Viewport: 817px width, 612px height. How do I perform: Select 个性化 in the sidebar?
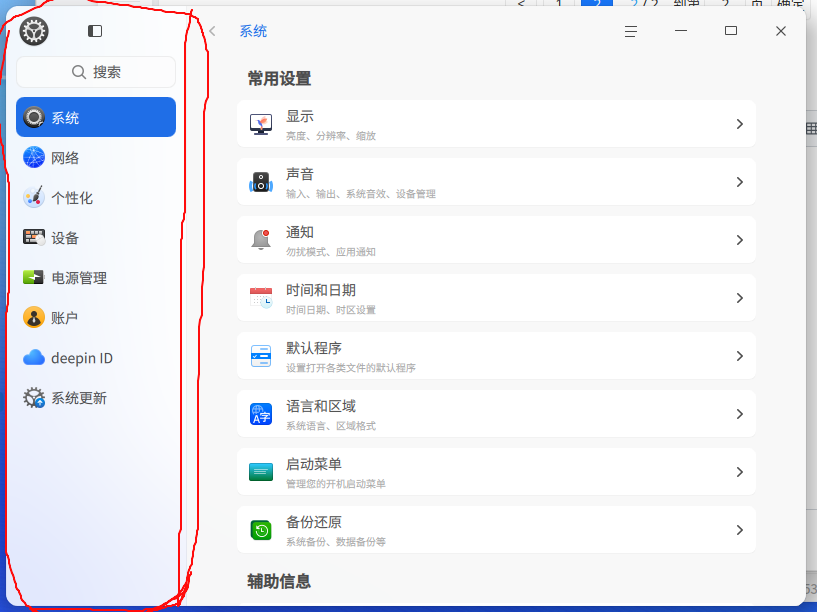96,197
